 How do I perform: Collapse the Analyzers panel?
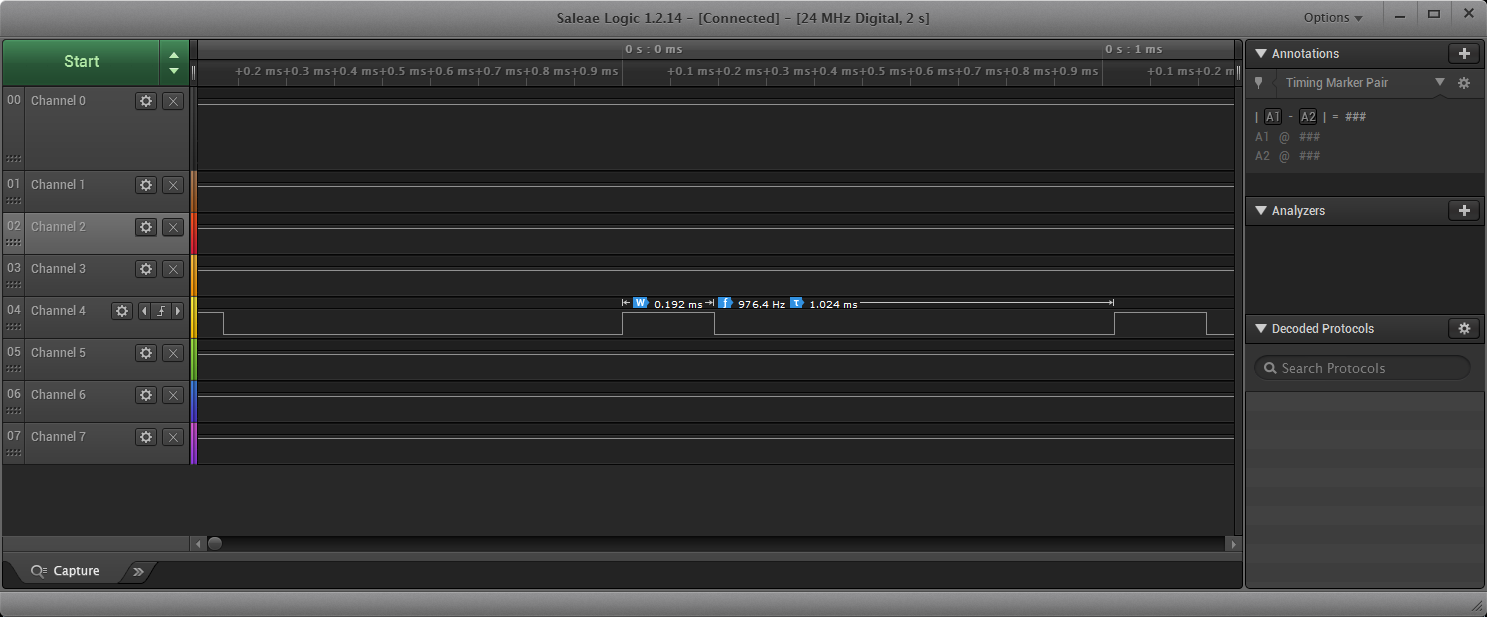pos(1261,211)
